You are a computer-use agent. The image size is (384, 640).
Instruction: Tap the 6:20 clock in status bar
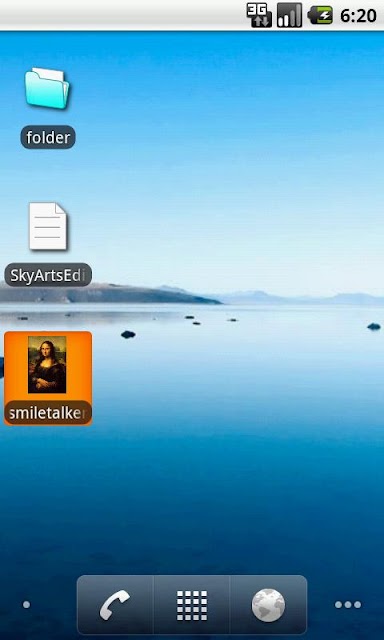[x=358, y=16]
